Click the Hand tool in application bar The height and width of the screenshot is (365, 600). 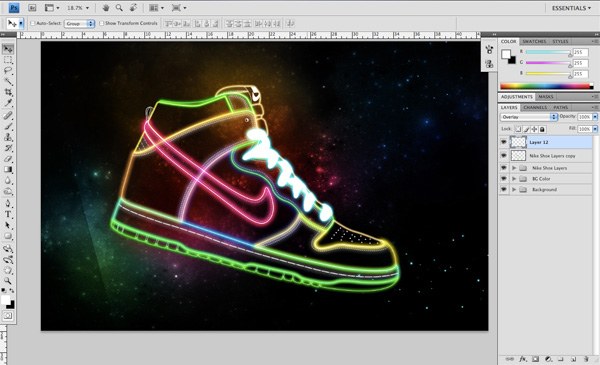point(106,8)
